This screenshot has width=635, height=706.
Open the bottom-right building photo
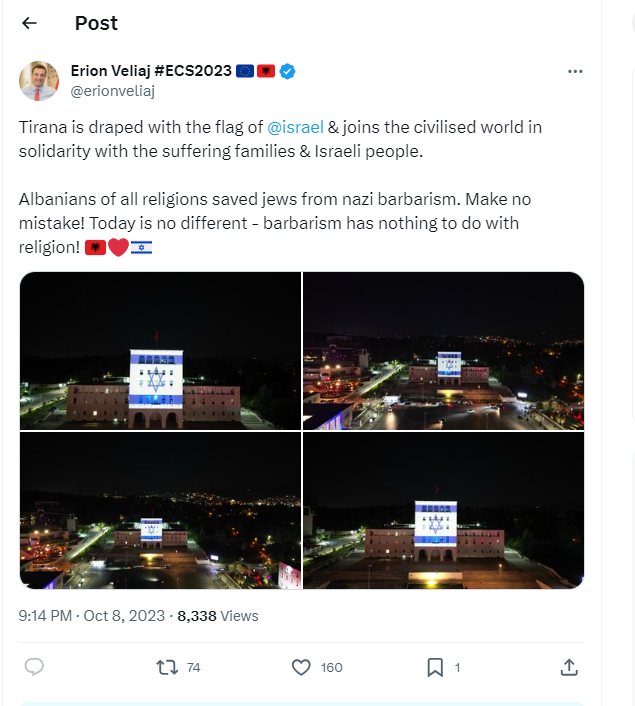pos(443,510)
